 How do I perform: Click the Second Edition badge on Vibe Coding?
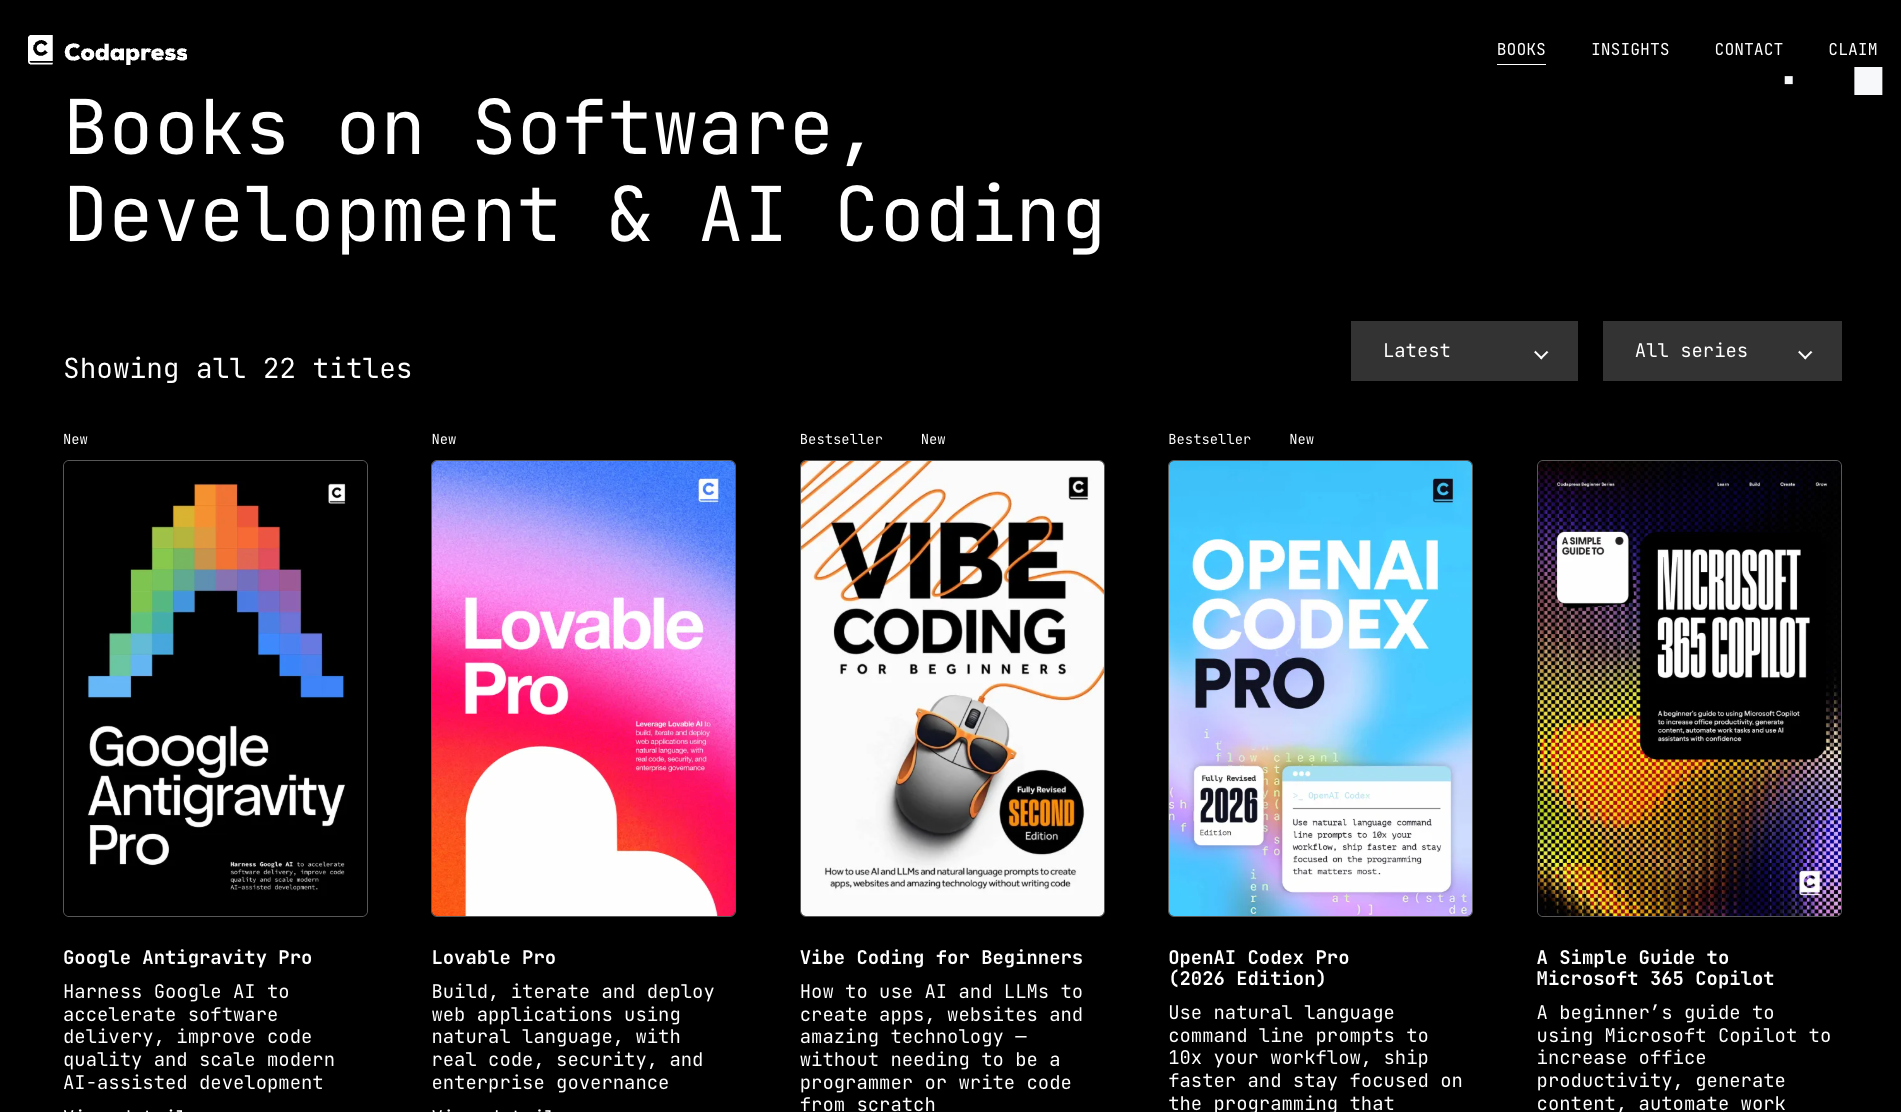point(1041,812)
